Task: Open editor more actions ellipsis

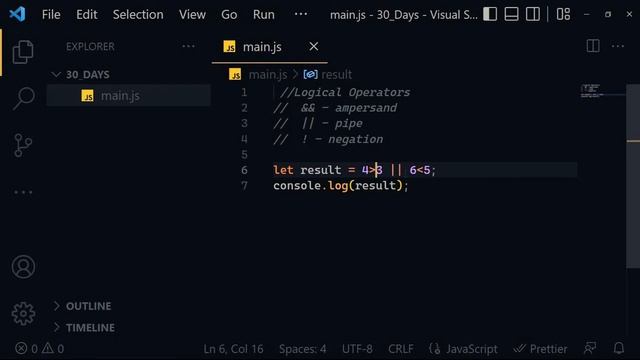Action: coord(618,46)
